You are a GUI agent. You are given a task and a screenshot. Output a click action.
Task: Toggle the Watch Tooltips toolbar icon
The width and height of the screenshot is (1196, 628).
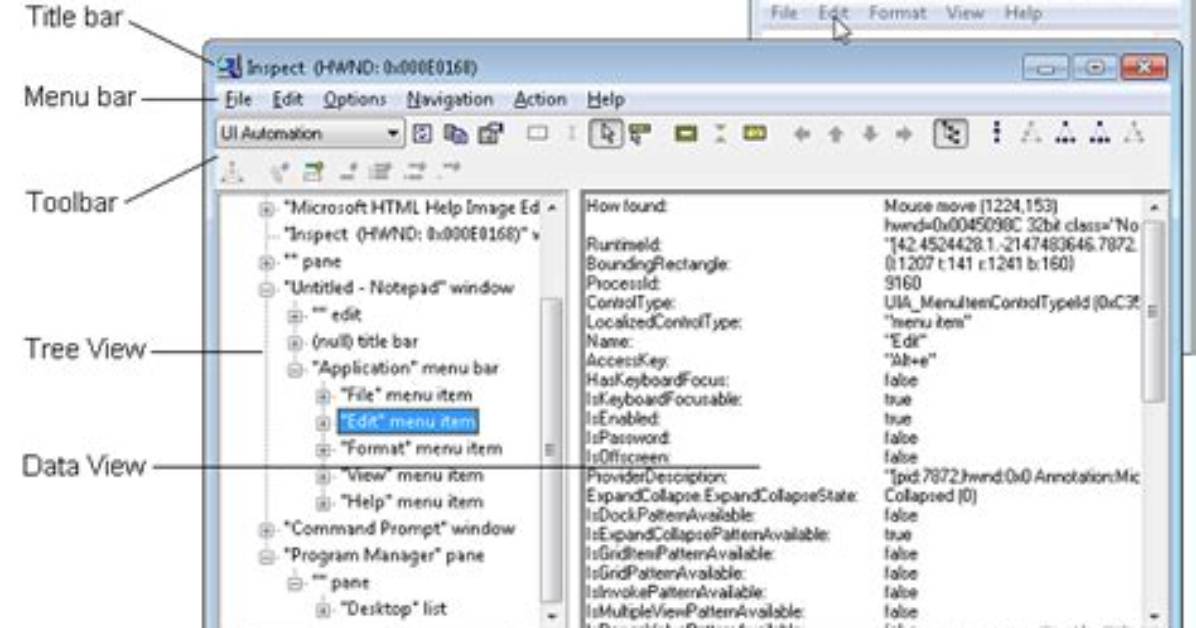click(641, 134)
